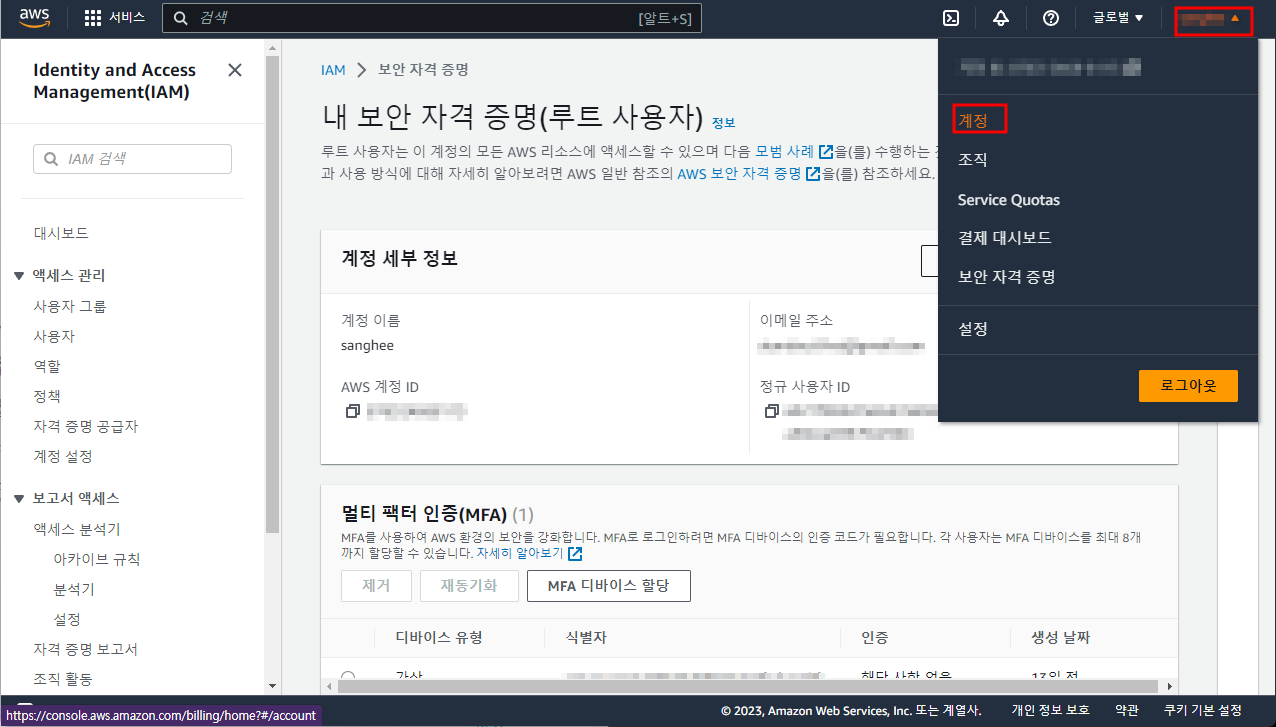The height and width of the screenshot is (727, 1276).
Task: Open Service Quotas menu entry
Action: pyautogui.click(x=1008, y=200)
